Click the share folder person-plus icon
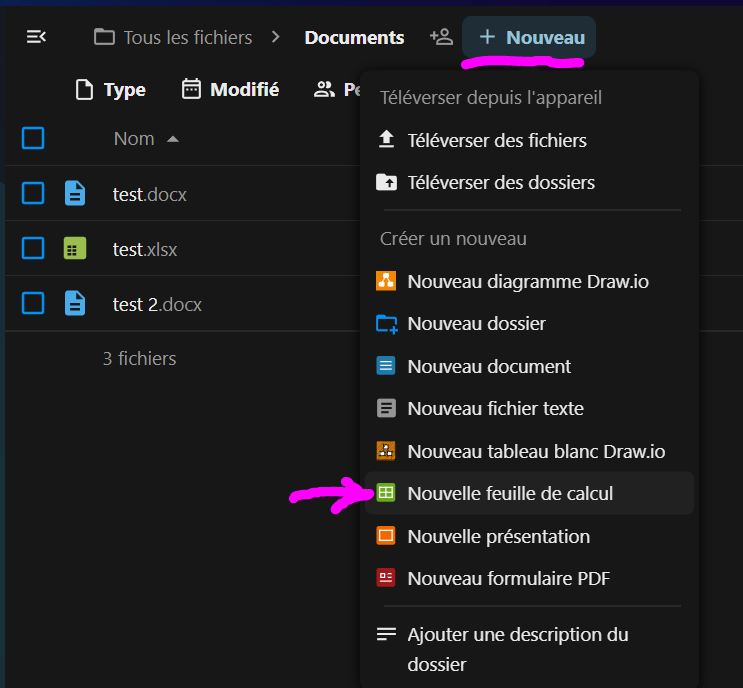 pos(441,37)
